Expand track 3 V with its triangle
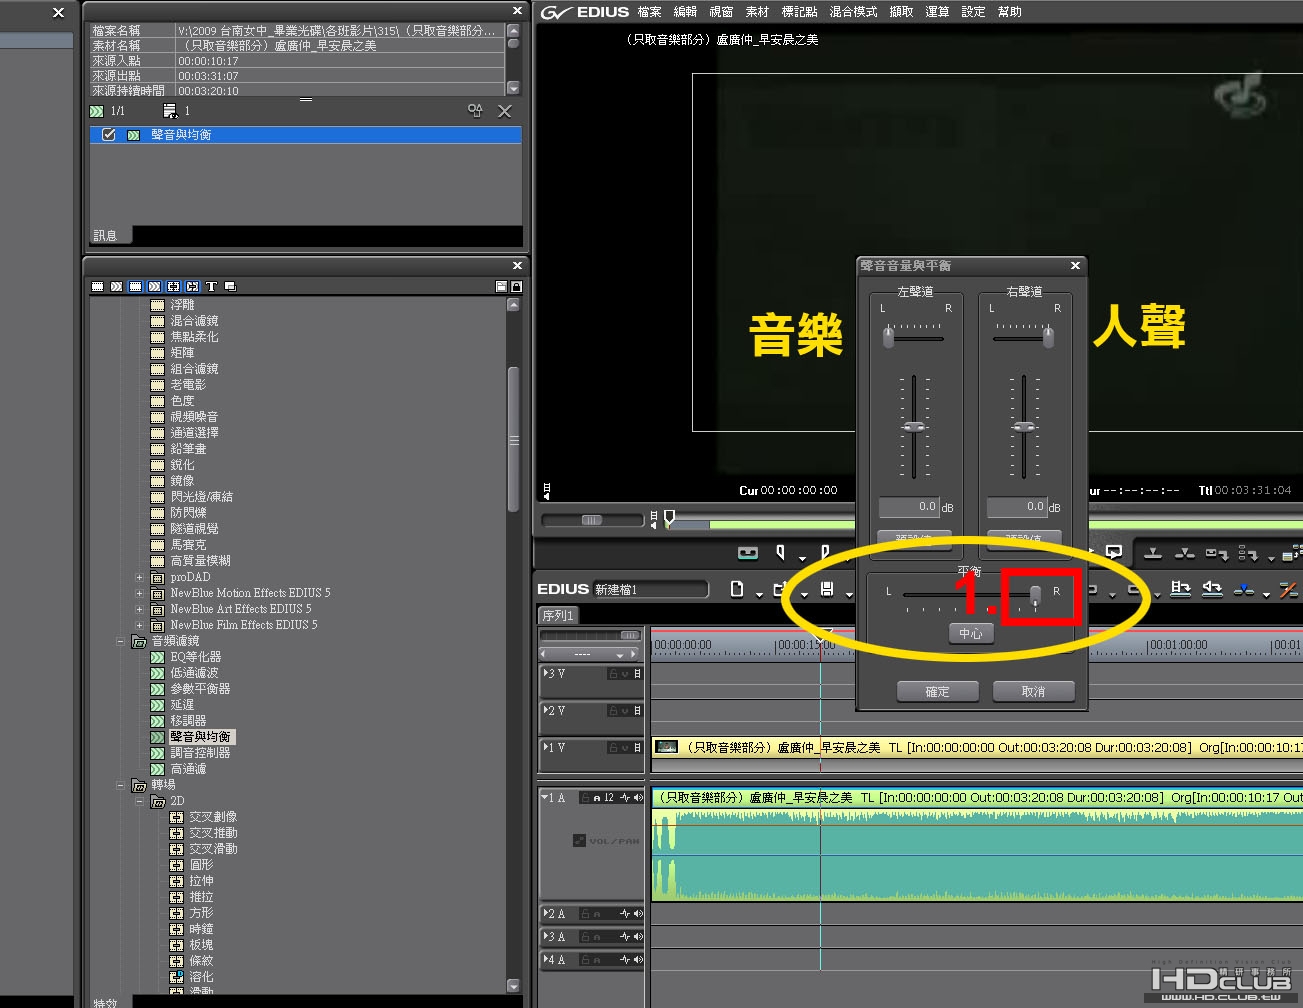Viewport: 1303px width, 1008px height. 544,673
